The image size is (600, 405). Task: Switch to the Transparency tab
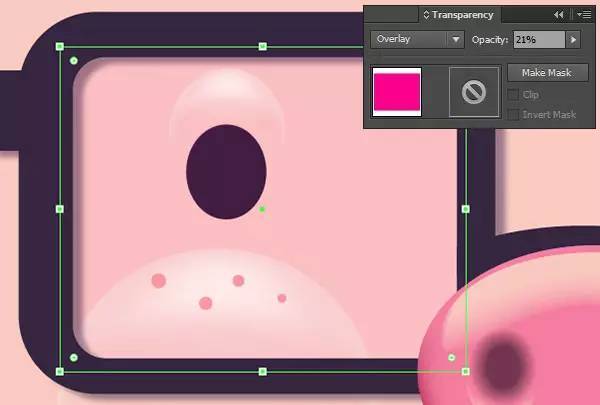459,15
